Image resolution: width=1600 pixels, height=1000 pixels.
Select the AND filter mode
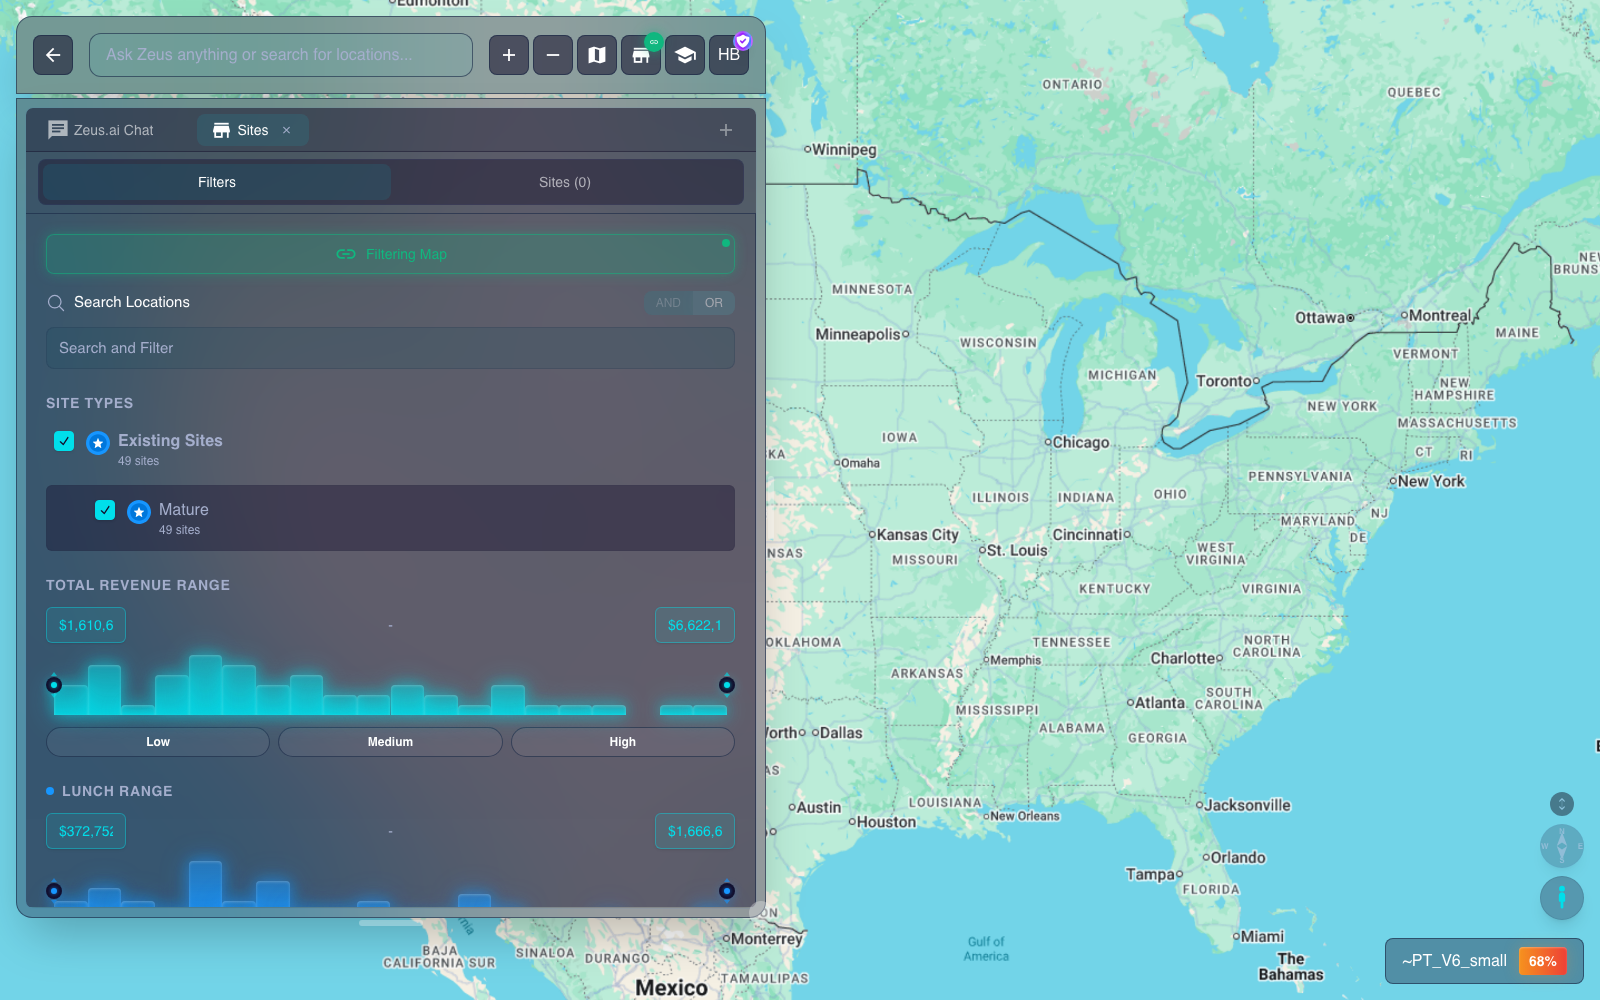pos(668,303)
